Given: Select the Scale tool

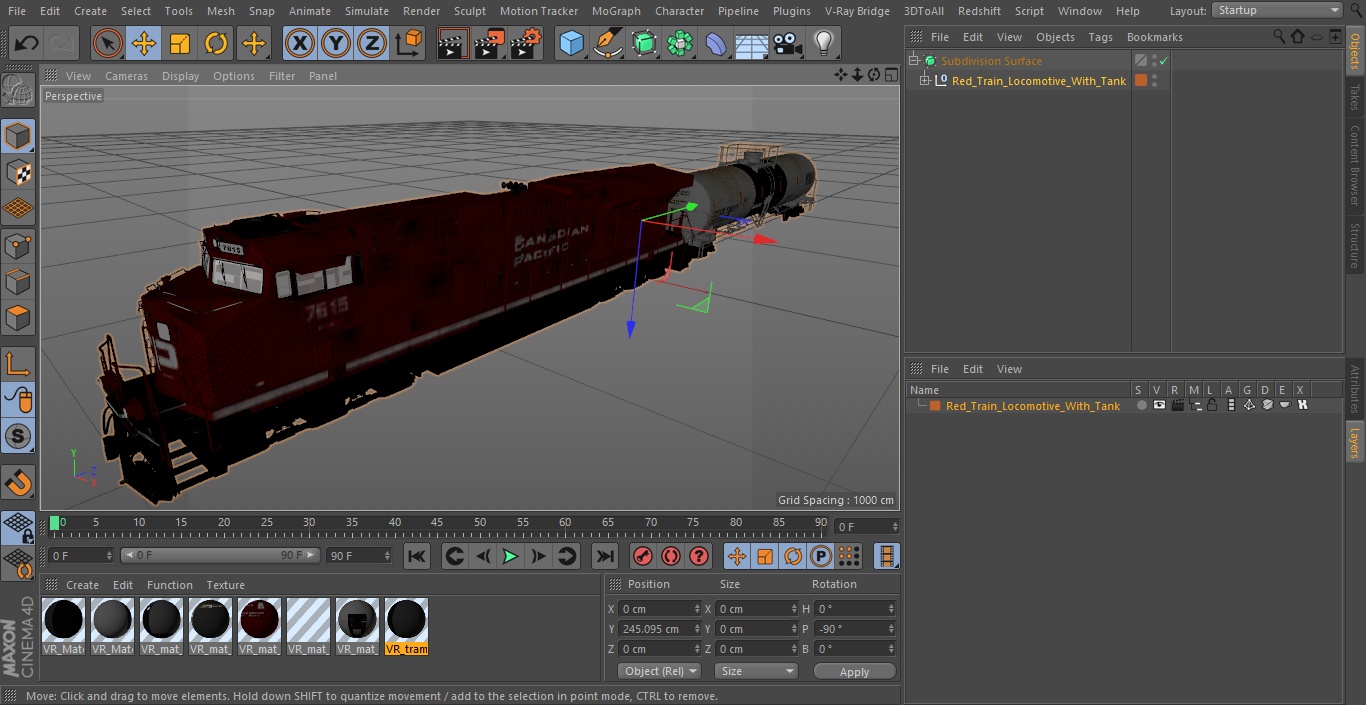Looking at the screenshot, I should 180,43.
